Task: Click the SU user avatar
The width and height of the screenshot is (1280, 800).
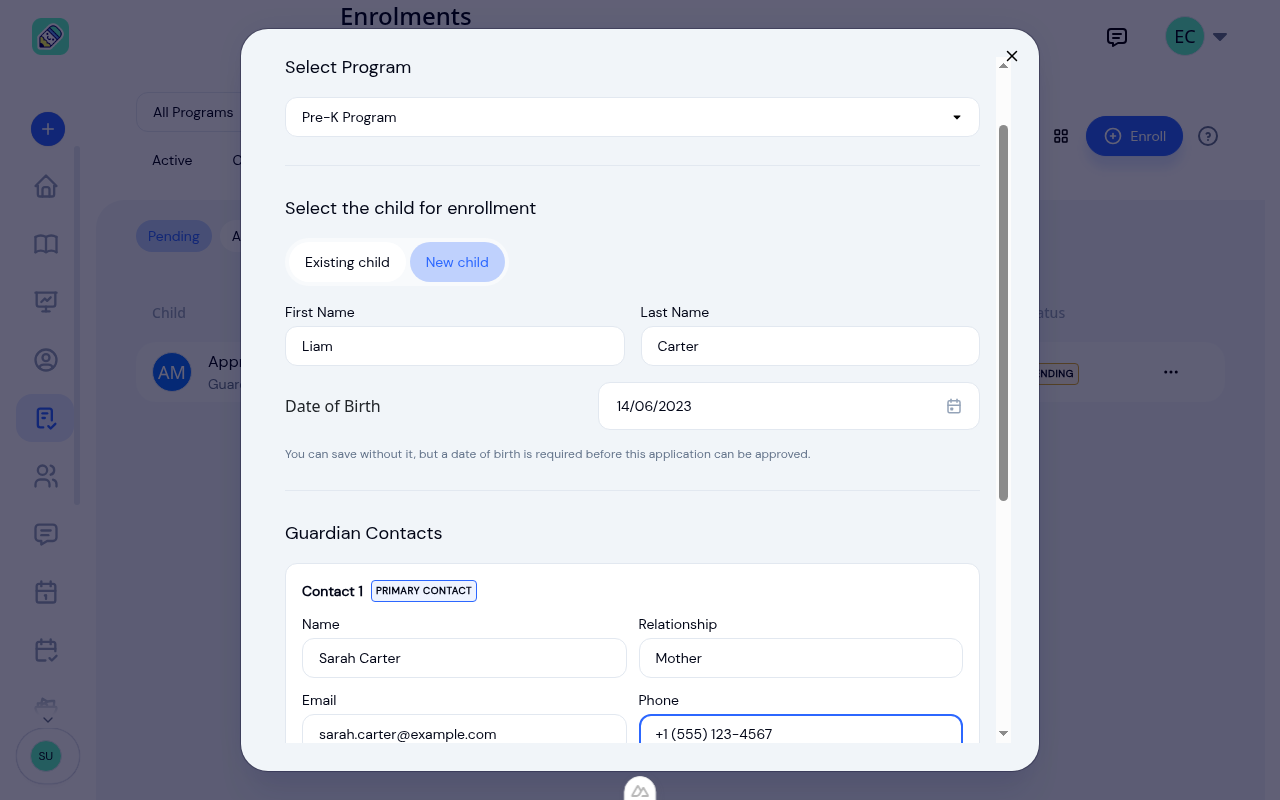Action: [x=46, y=756]
